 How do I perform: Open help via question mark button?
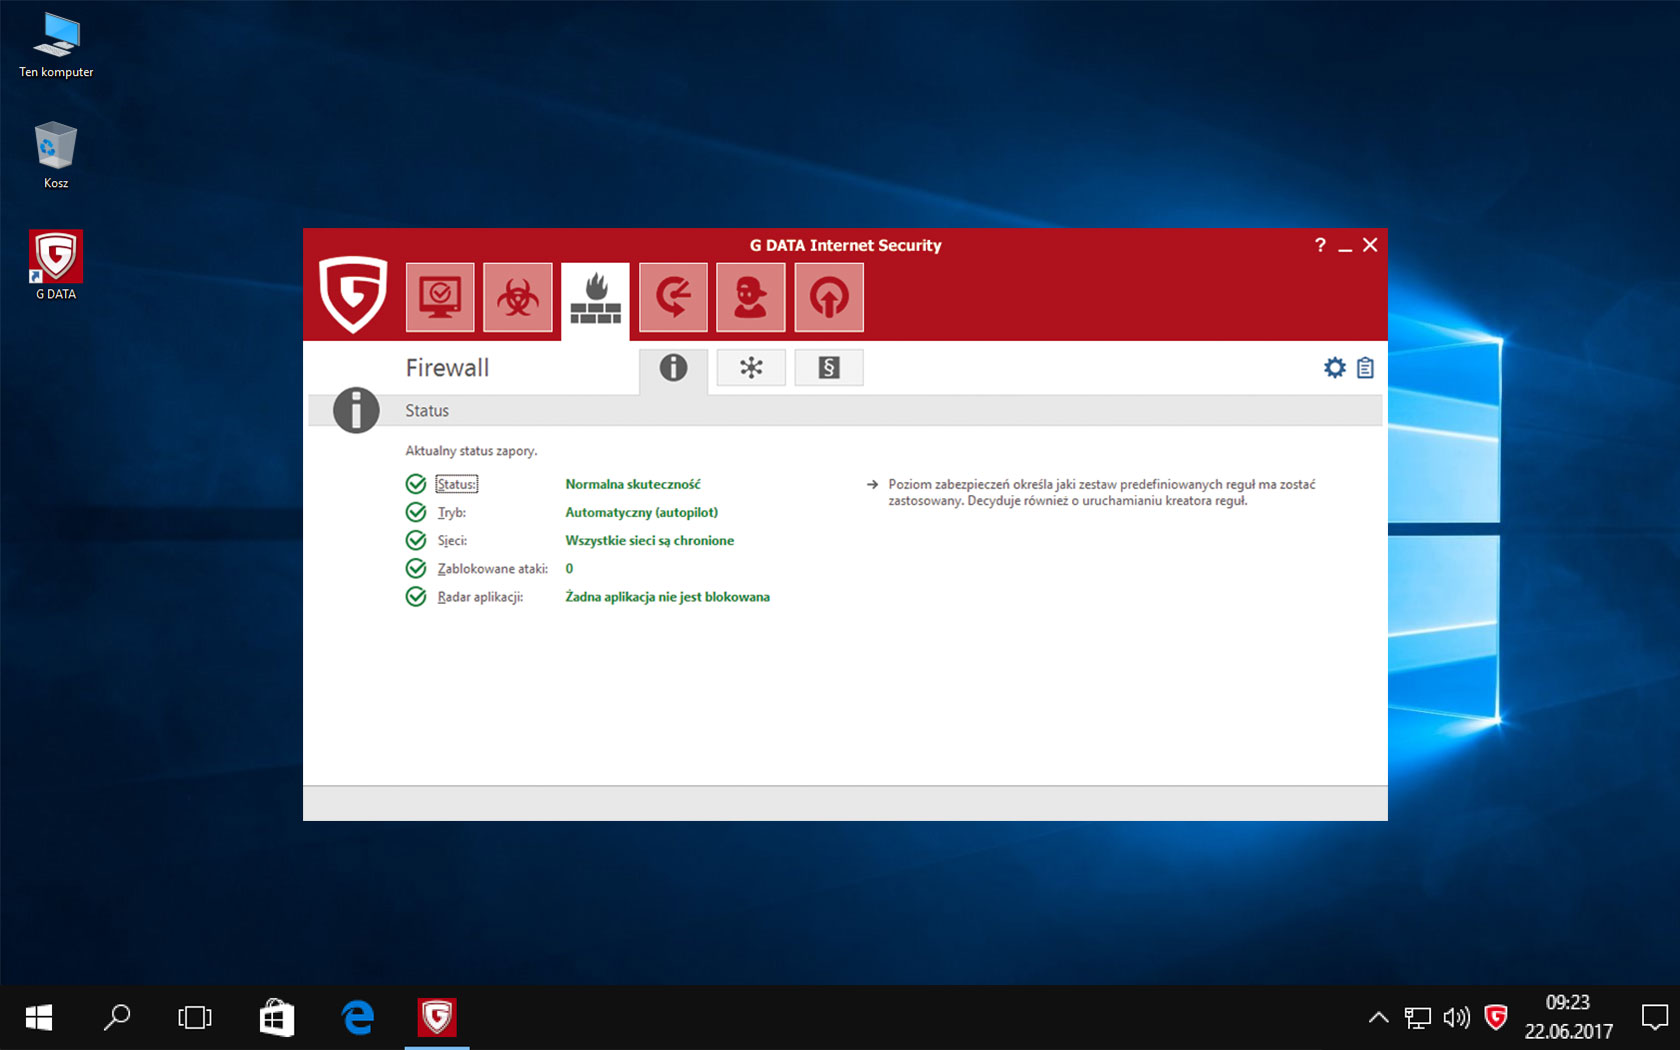[x=1320, y=245]
